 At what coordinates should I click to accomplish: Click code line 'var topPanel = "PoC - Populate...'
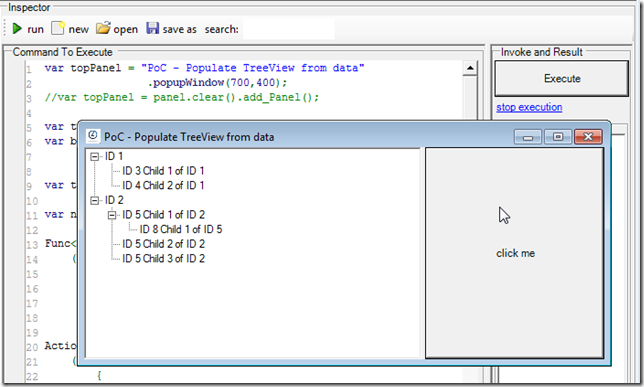(x=205, y=68)
